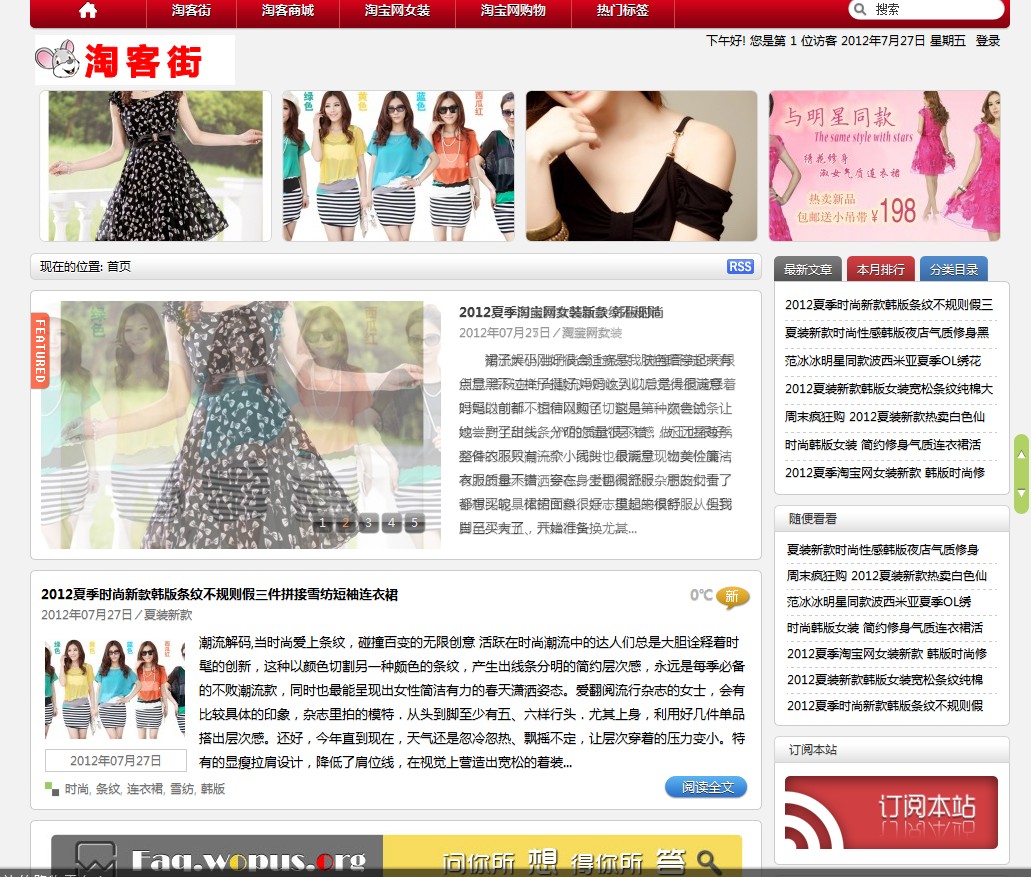Open the black off-shoulder top banner
The height and width of the screenshot is (877, 1031).
[x=641, y=166]
